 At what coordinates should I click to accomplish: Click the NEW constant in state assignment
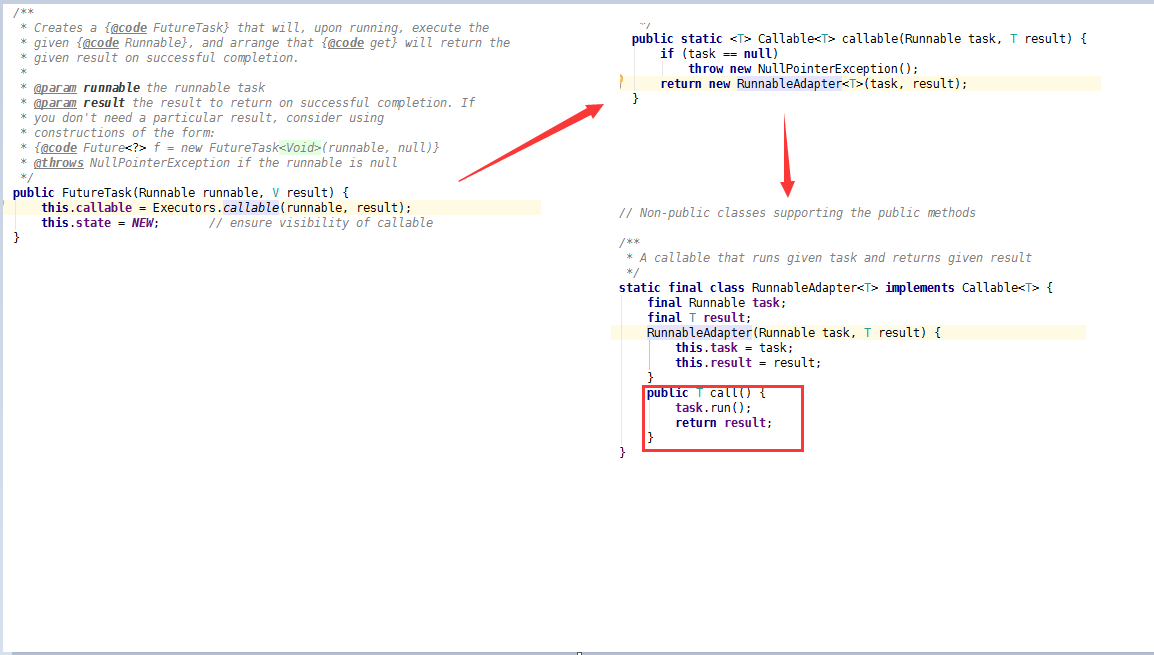(144, 223)
